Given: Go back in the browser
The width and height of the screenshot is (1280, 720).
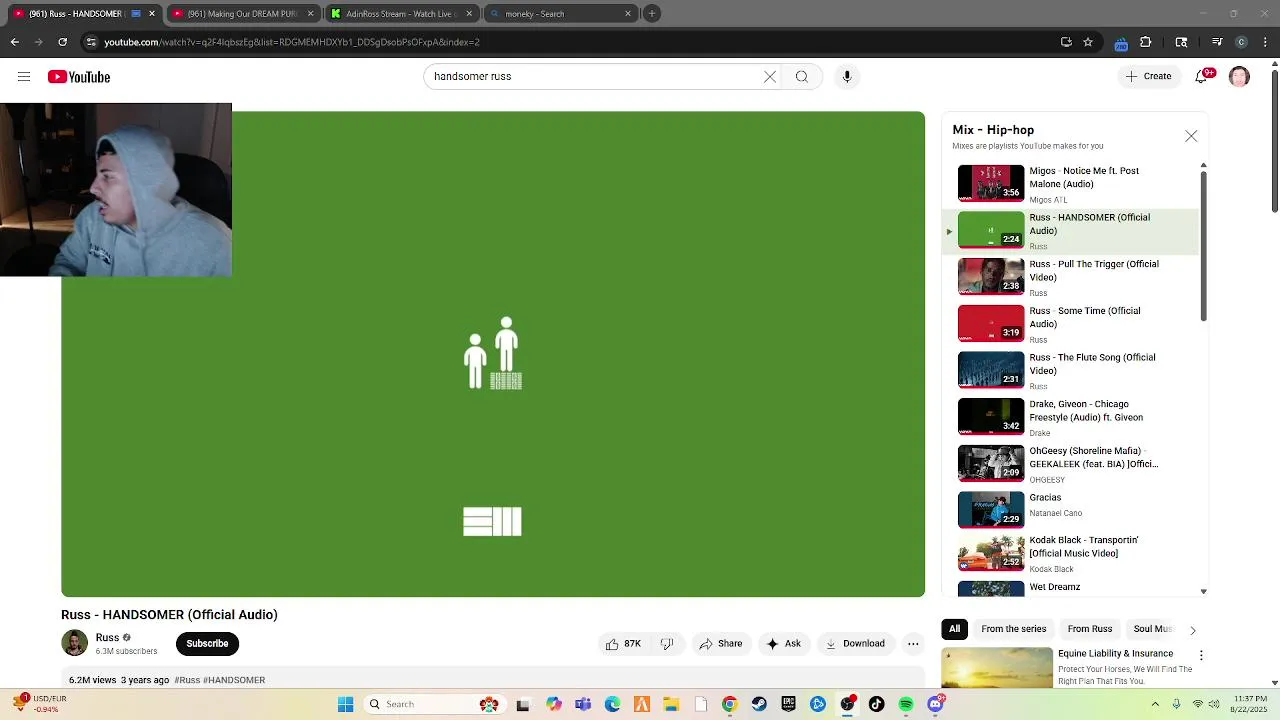Looking at the screenshot, I should 14,42.
